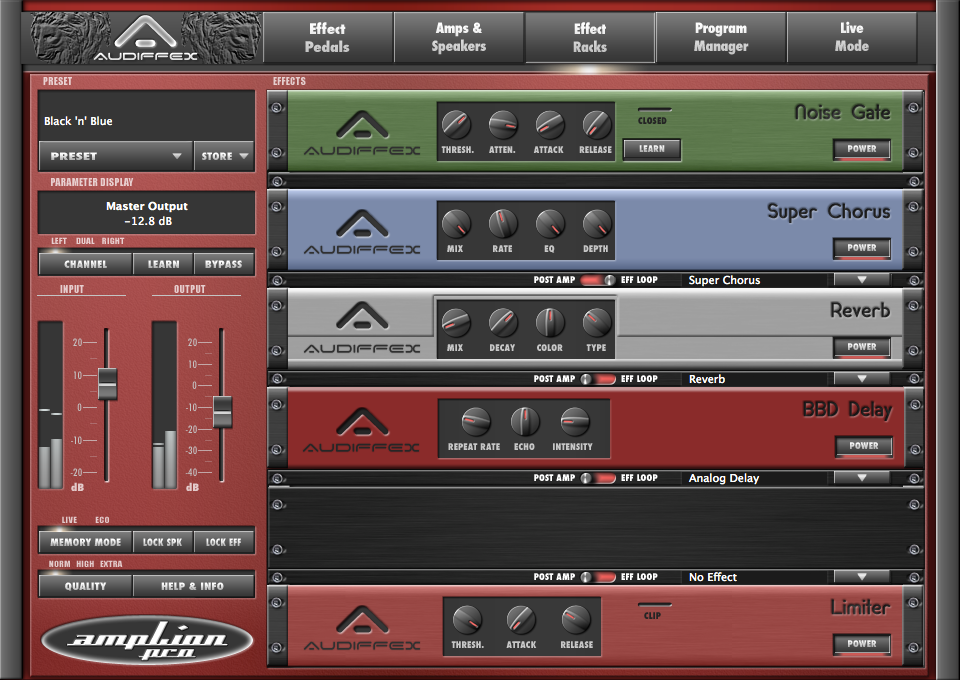Click the QUALITY button
This screenshot has width=960, height=680.
(x=86, y=586)
